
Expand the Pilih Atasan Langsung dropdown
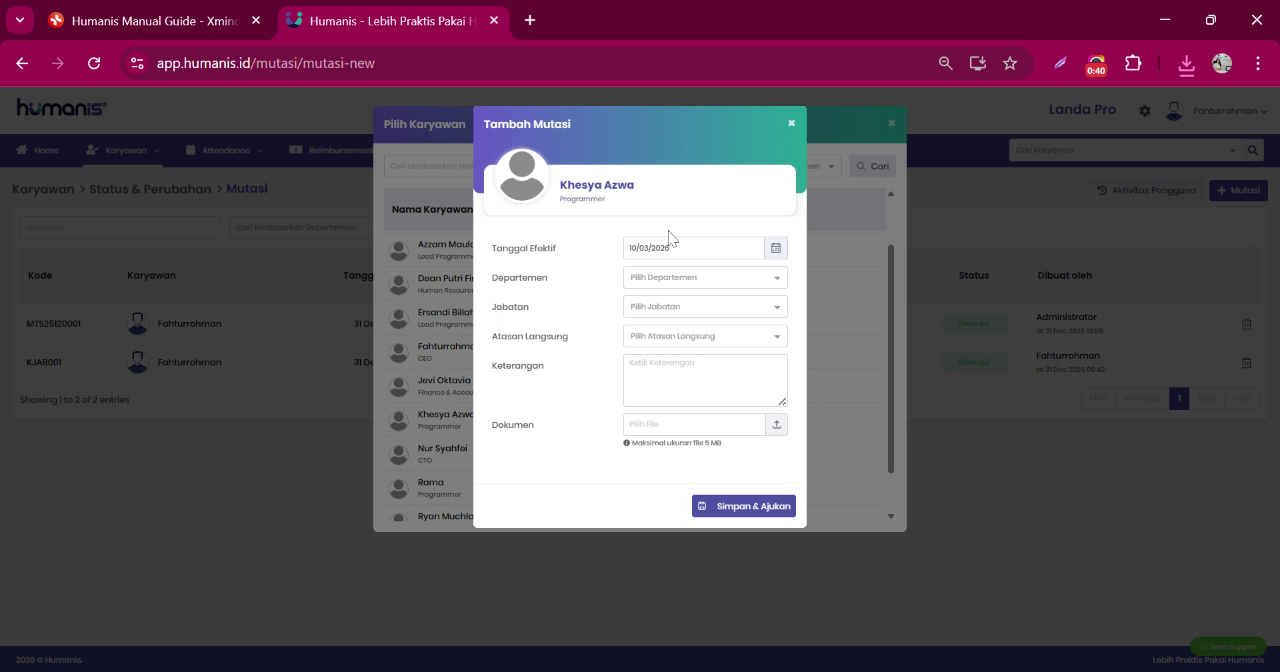(x=705, y=336)
